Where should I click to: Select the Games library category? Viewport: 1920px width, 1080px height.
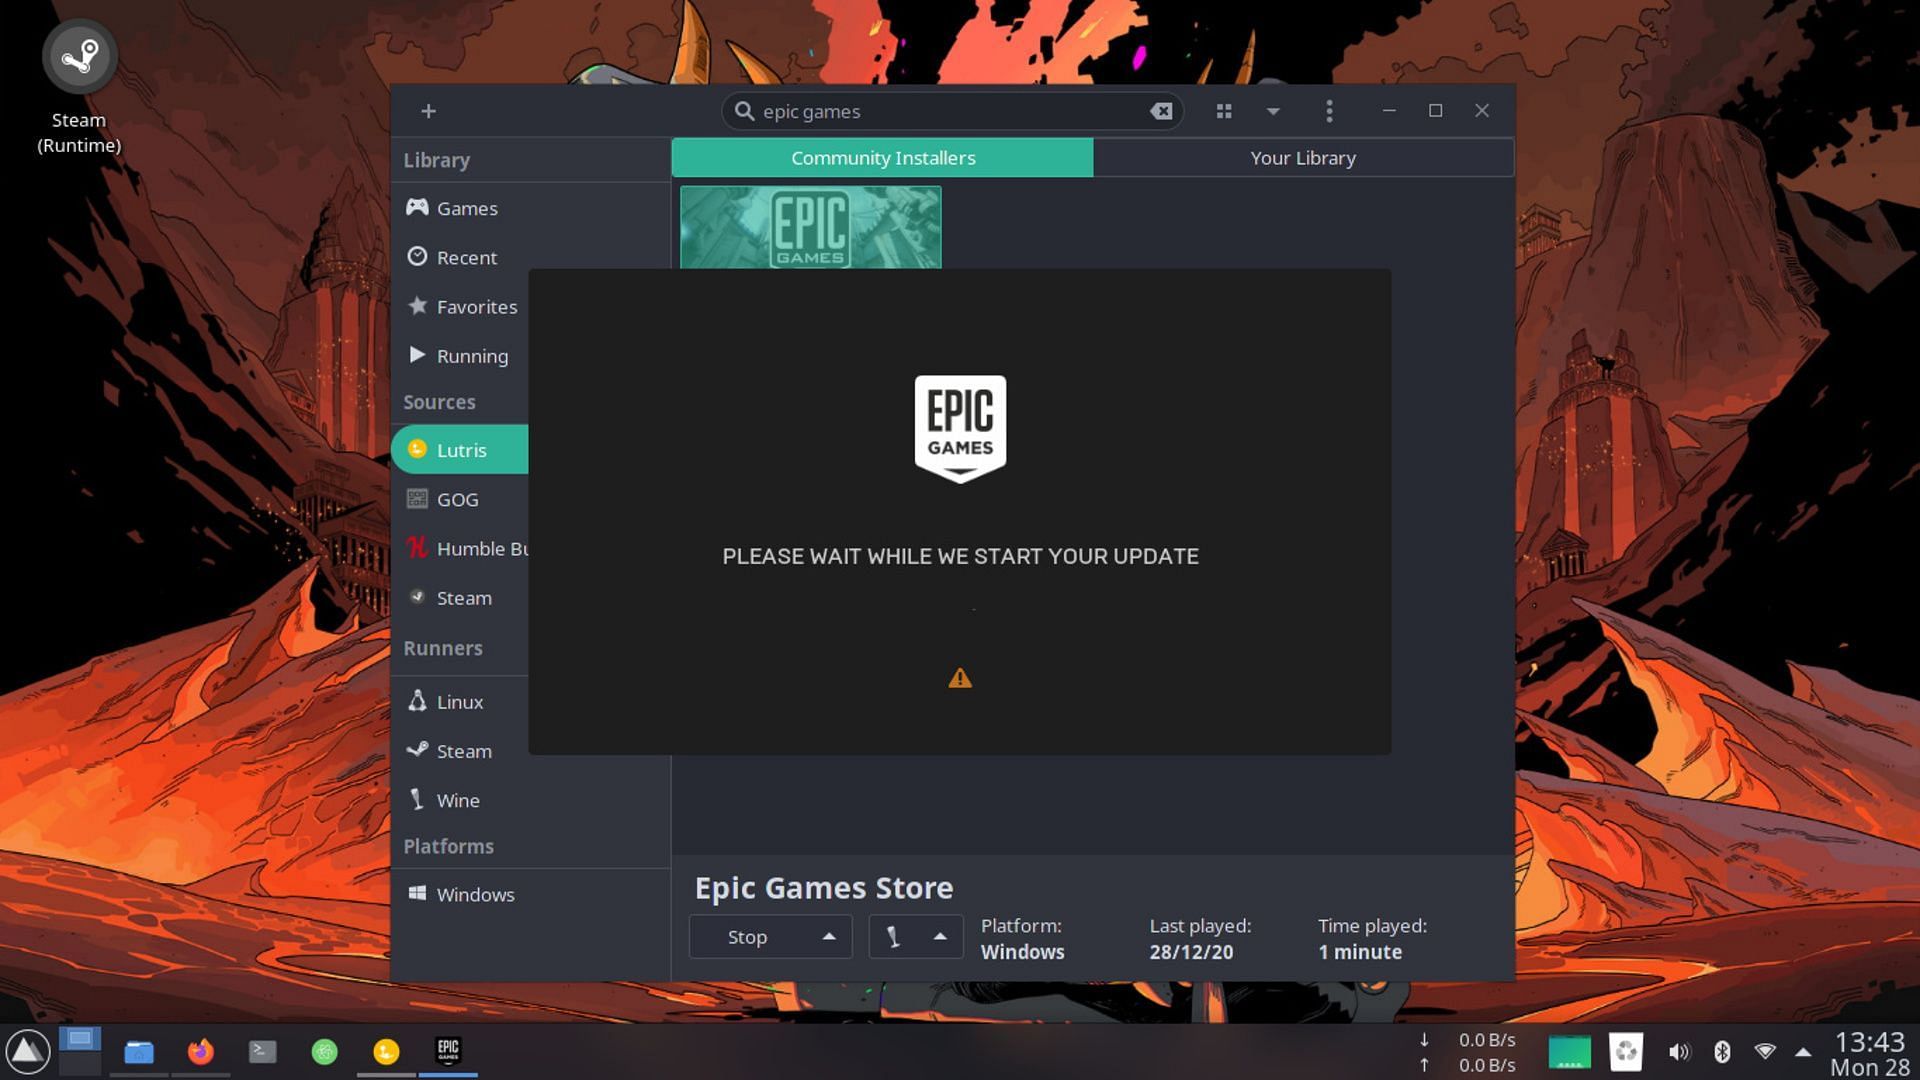(467, 207)
